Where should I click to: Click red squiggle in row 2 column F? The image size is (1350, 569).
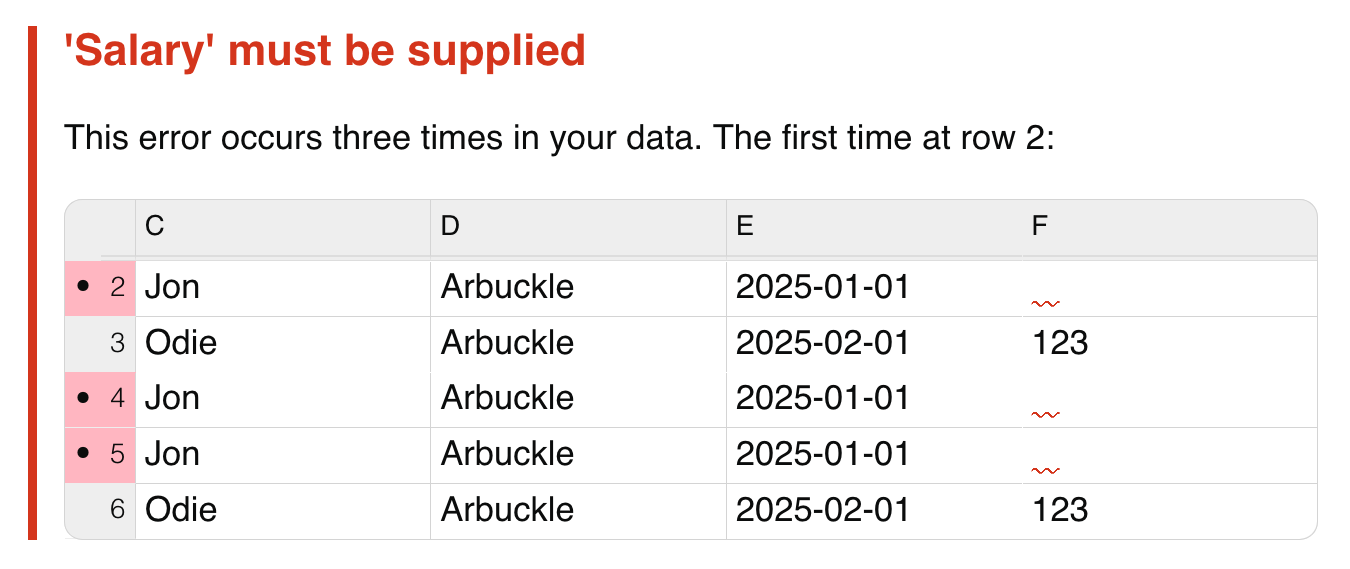point(1046,302)
